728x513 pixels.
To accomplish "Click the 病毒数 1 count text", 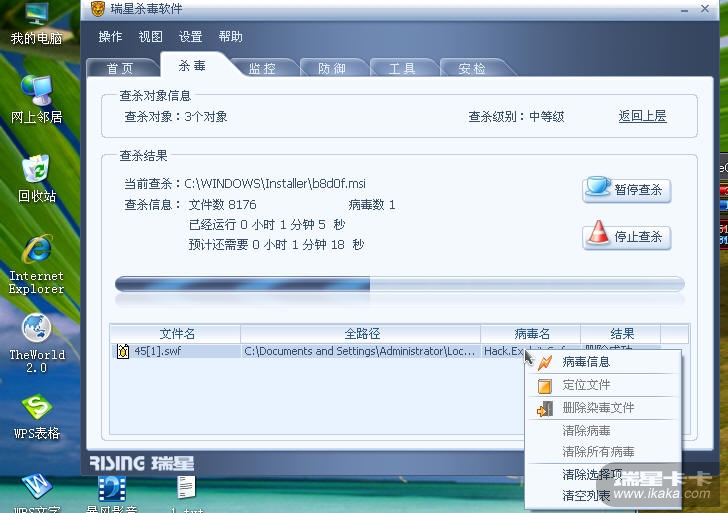I will pos(371,205).
